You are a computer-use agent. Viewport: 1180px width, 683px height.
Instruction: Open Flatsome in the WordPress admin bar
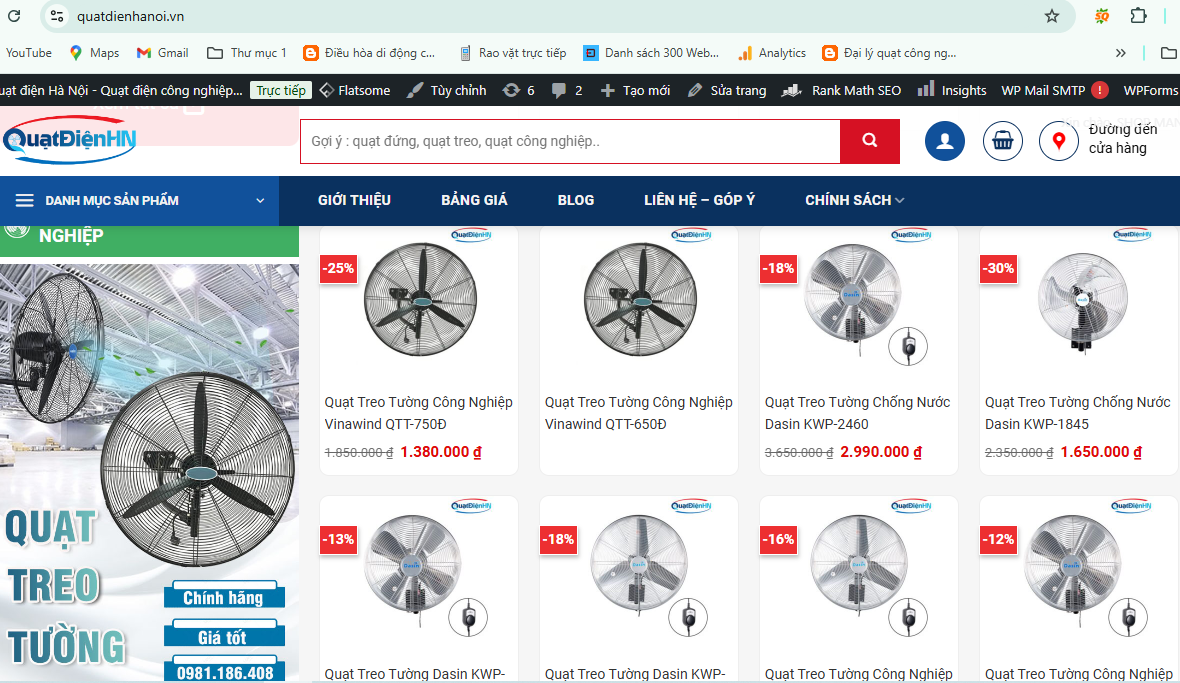[355, 90]
